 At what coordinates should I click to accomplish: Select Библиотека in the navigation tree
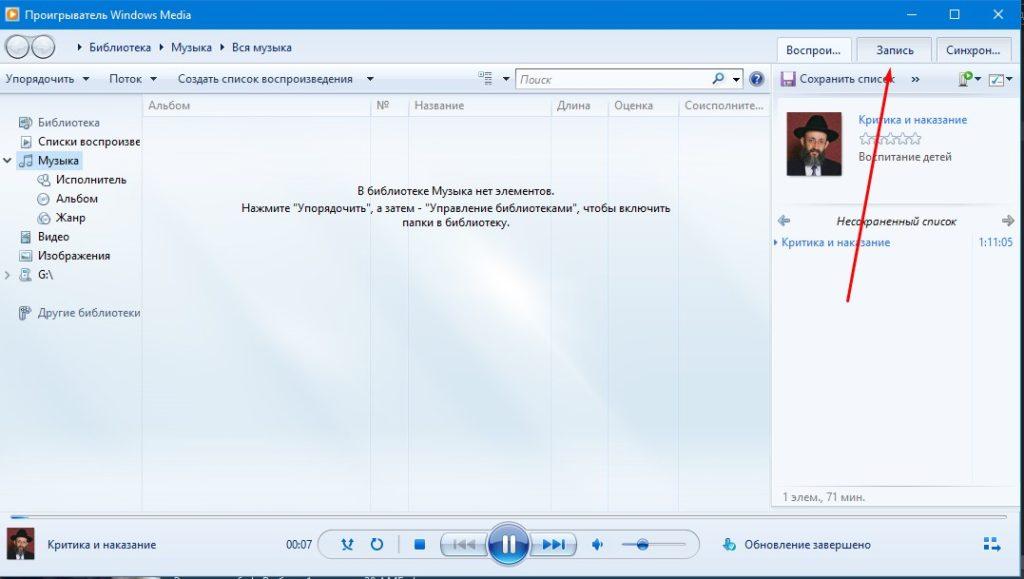coord(68,122)
